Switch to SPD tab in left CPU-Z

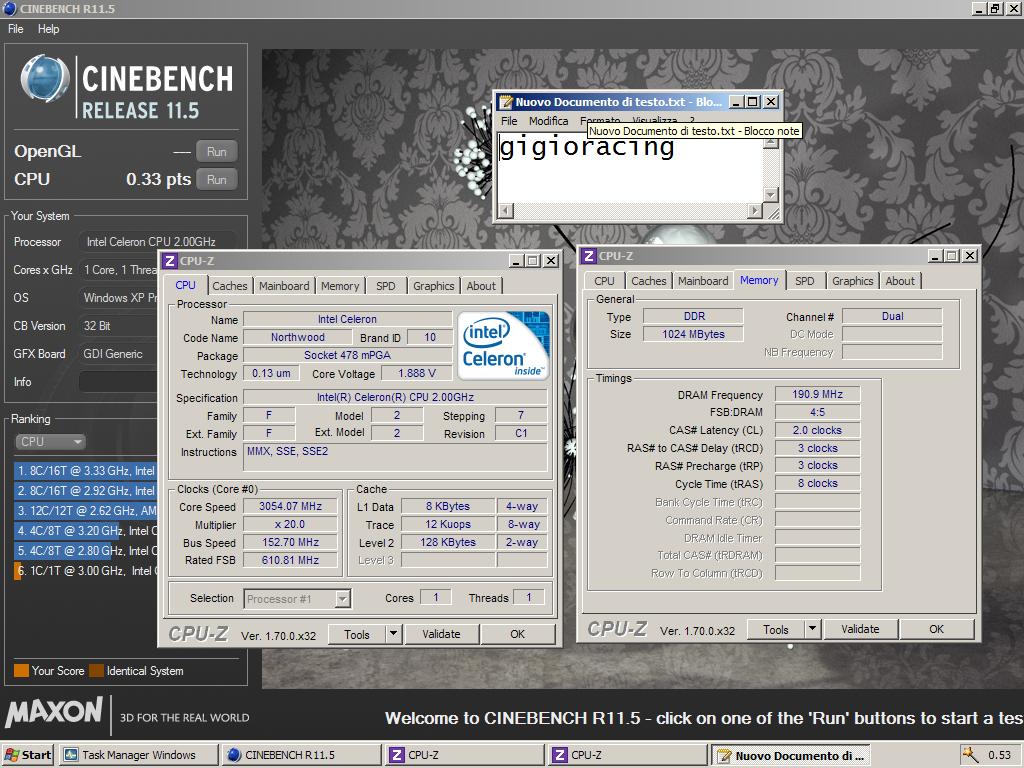point(386,286)
